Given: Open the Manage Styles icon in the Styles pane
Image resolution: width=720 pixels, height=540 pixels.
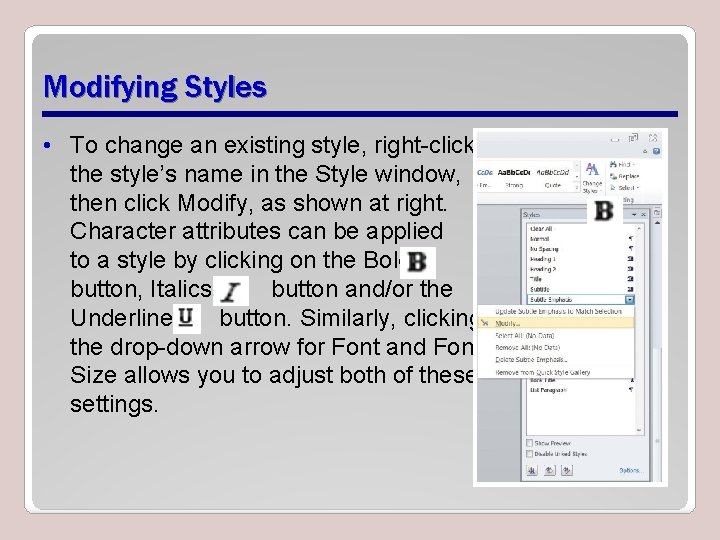Looking at the screenshot, I should tap(567, 470).
